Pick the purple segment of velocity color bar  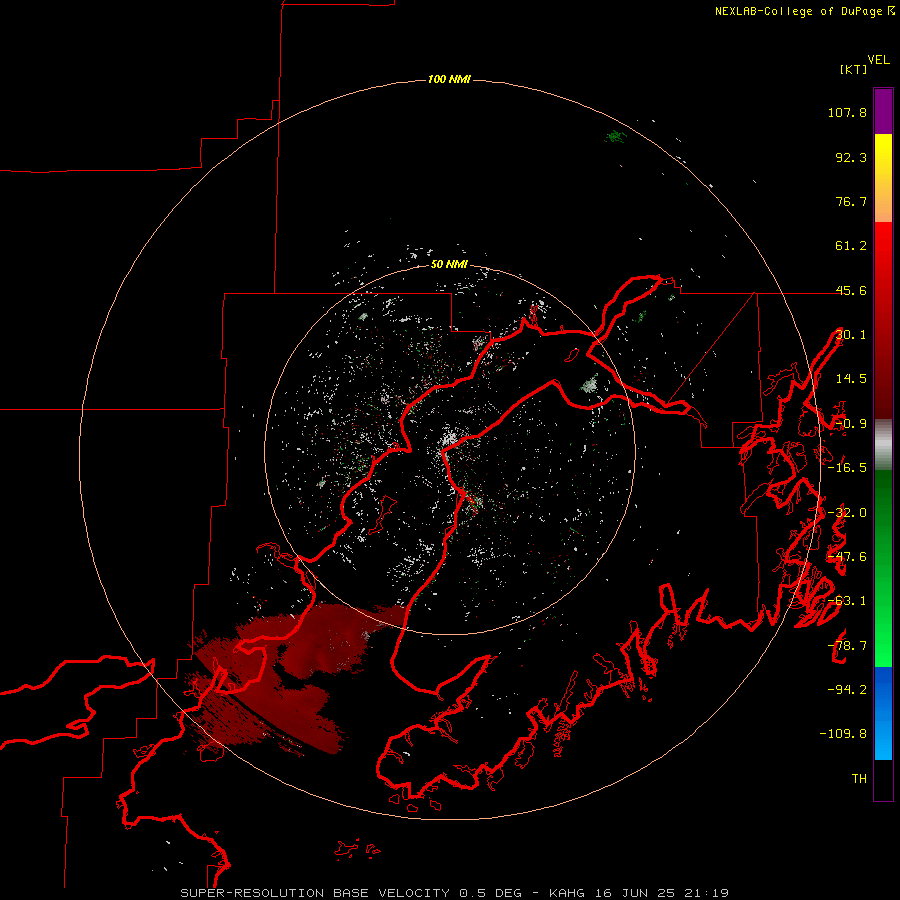[883, 111]
